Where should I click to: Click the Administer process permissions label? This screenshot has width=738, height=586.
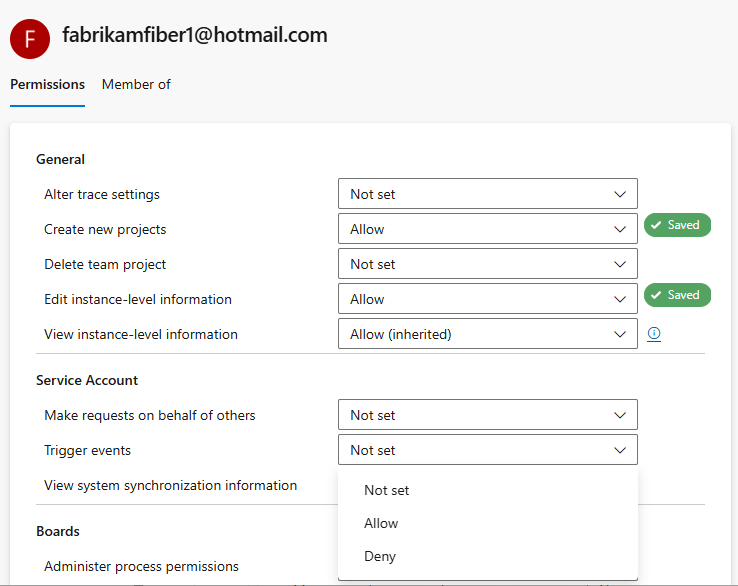point(141,566)
